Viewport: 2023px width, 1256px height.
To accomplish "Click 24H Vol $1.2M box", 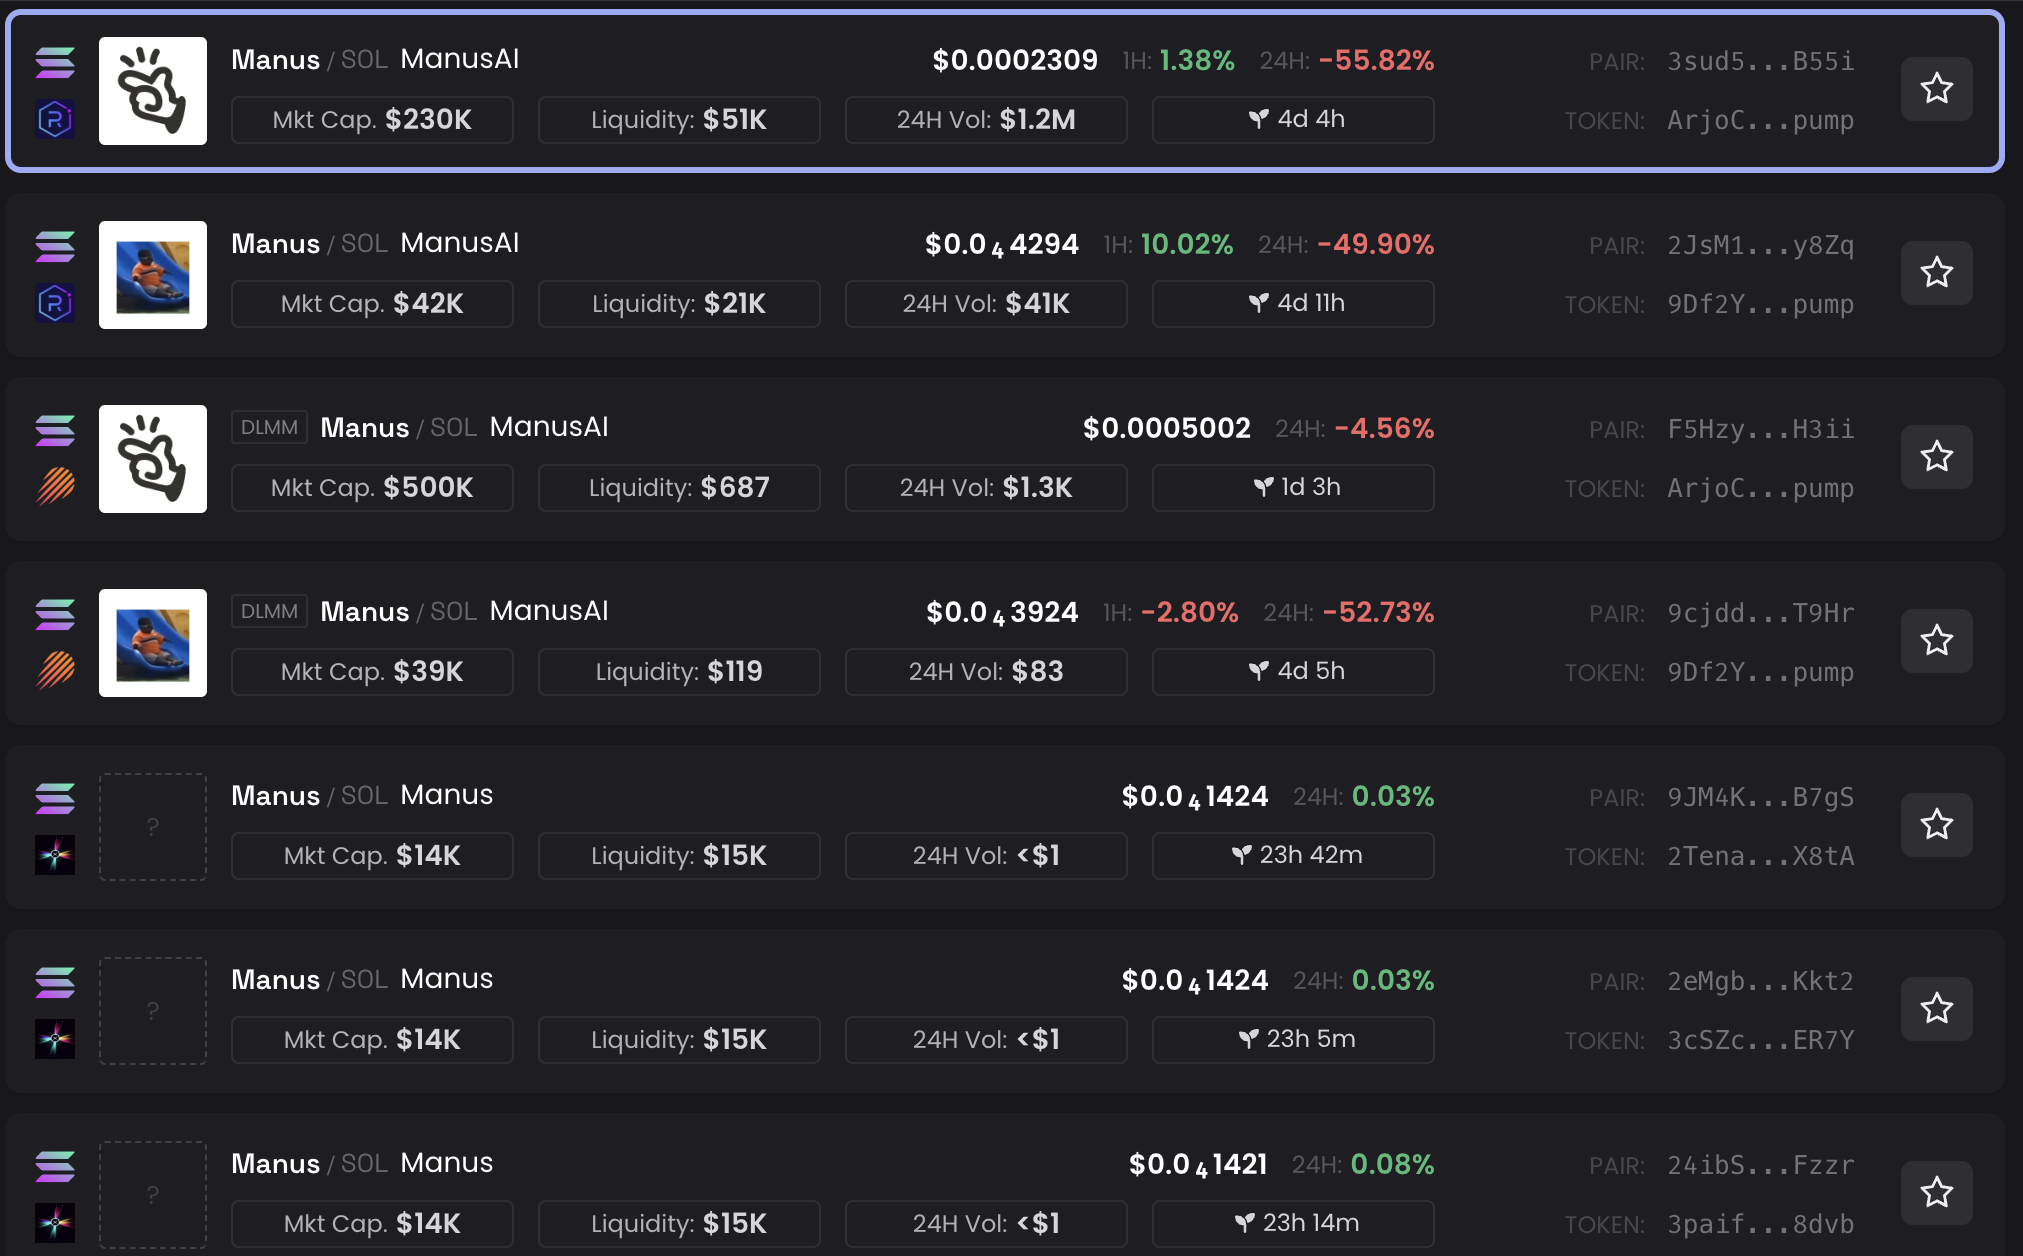I will click(x=986, y=120).
